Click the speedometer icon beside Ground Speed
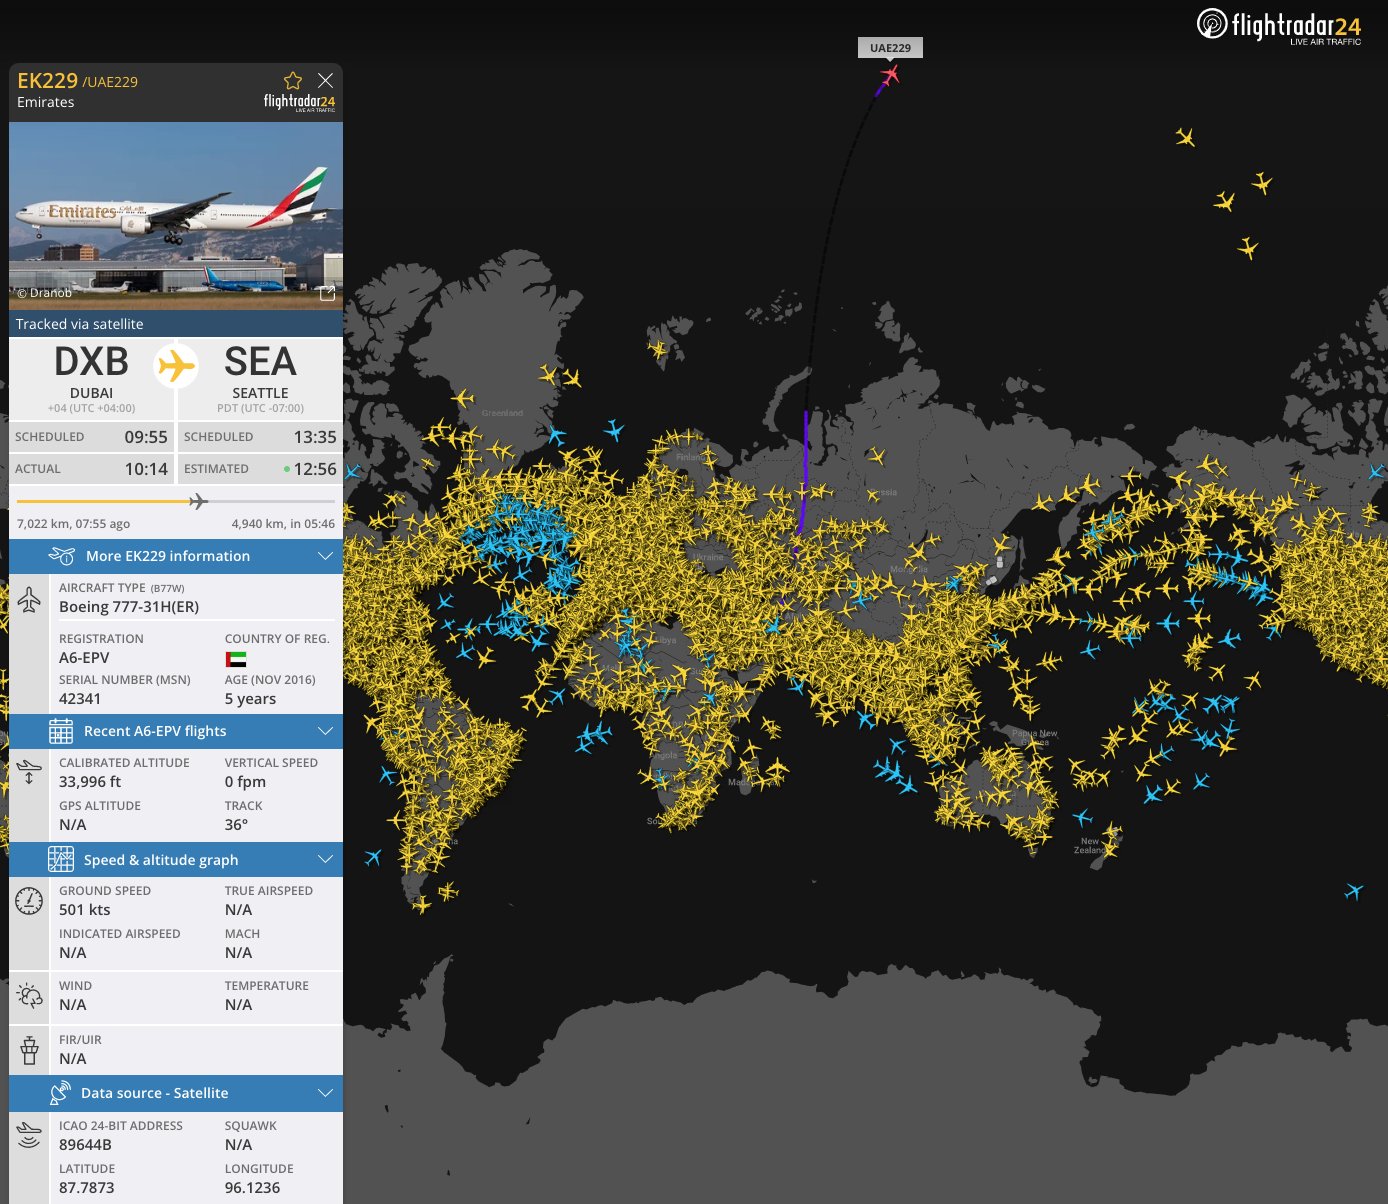This screenshot has width=1388, height=1204. click(x=29, y=901)
